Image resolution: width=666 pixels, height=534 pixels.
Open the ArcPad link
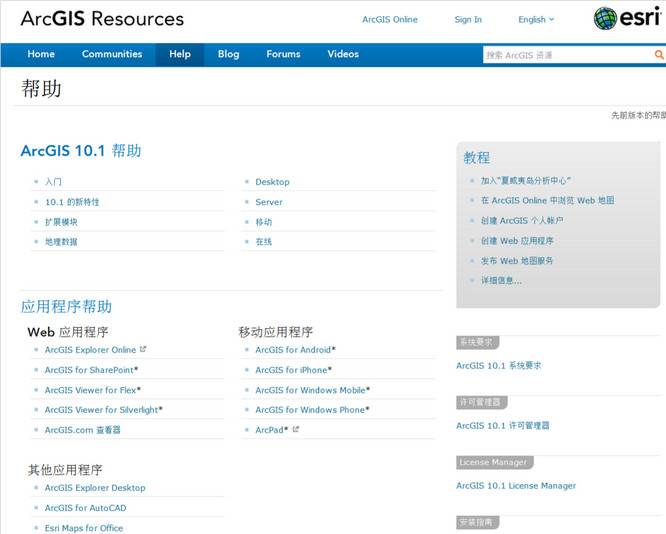pos(269,430)
